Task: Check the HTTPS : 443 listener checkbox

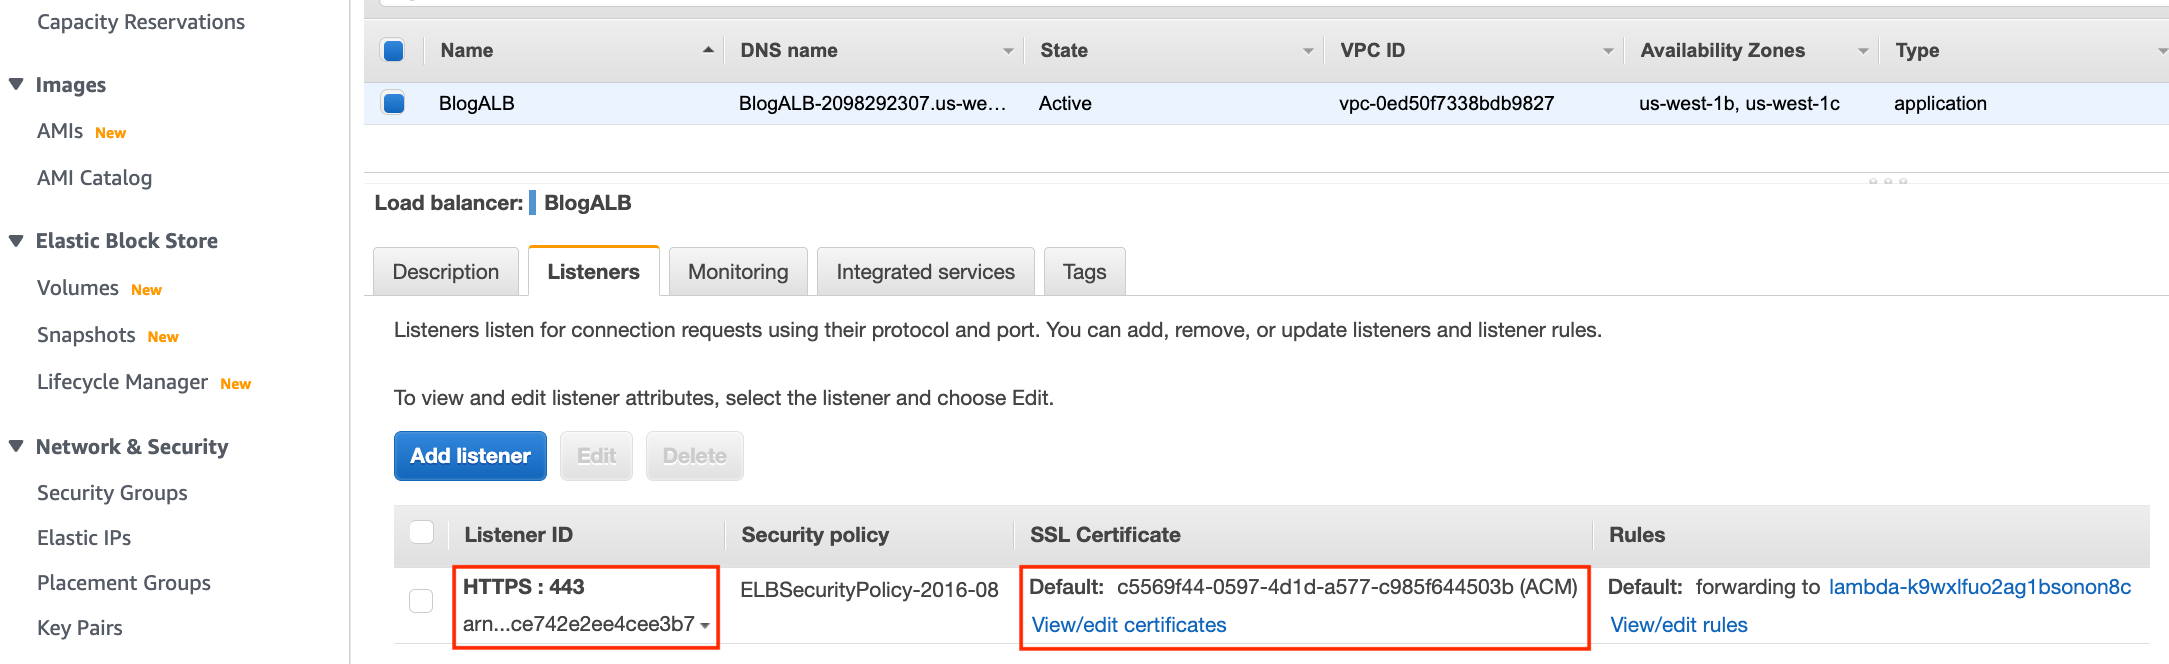Action: [421, 600]
